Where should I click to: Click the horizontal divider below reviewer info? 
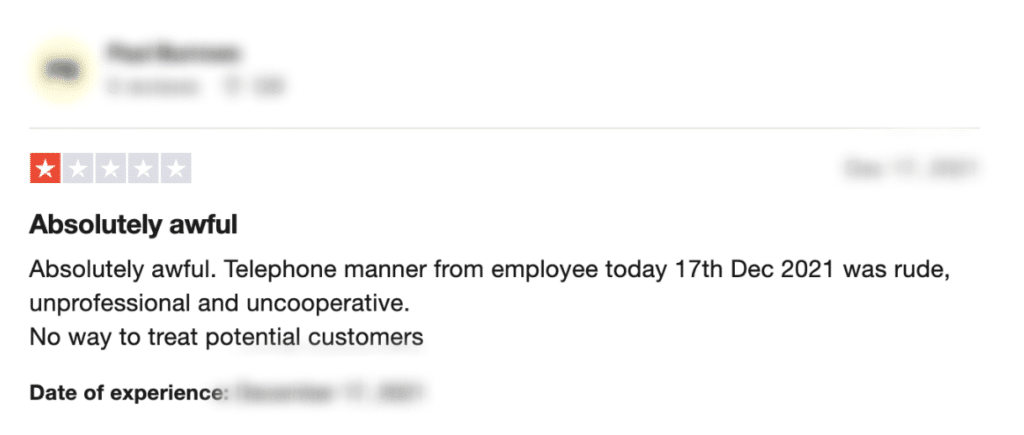pos(504,128)
